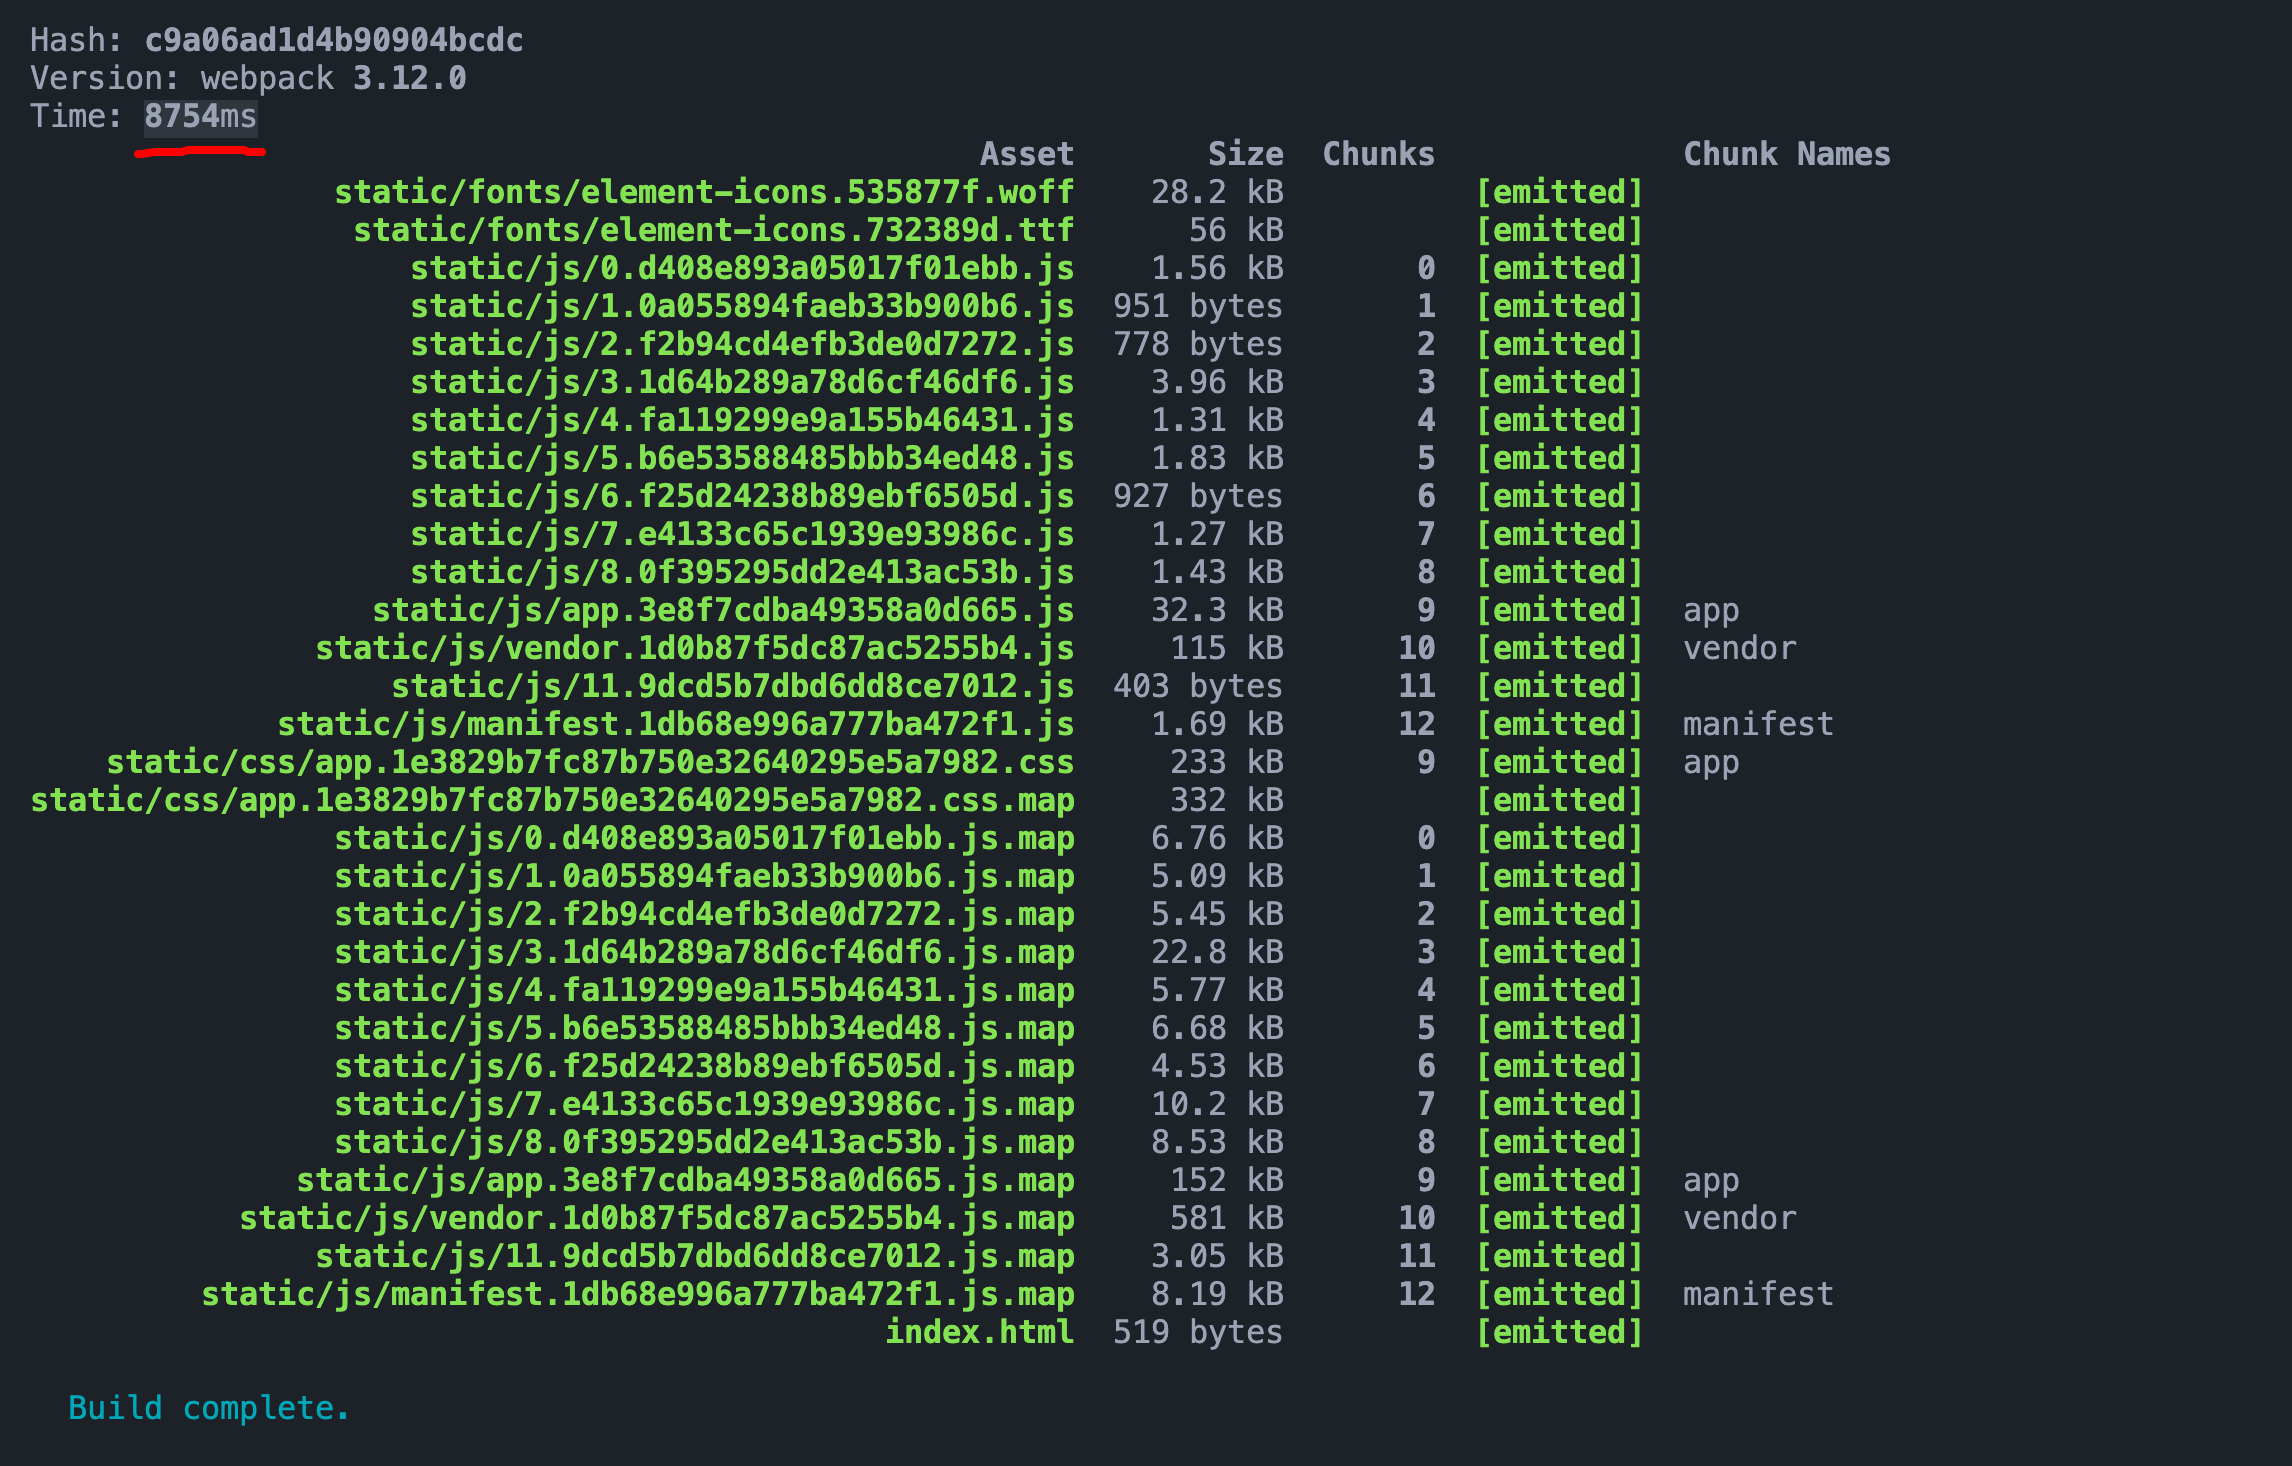Screen dimensions: 2292x1466
Task: Click the static/js/vendor.1d0b87f5dc87ac5255b4.js path
Action: point(694,649)
